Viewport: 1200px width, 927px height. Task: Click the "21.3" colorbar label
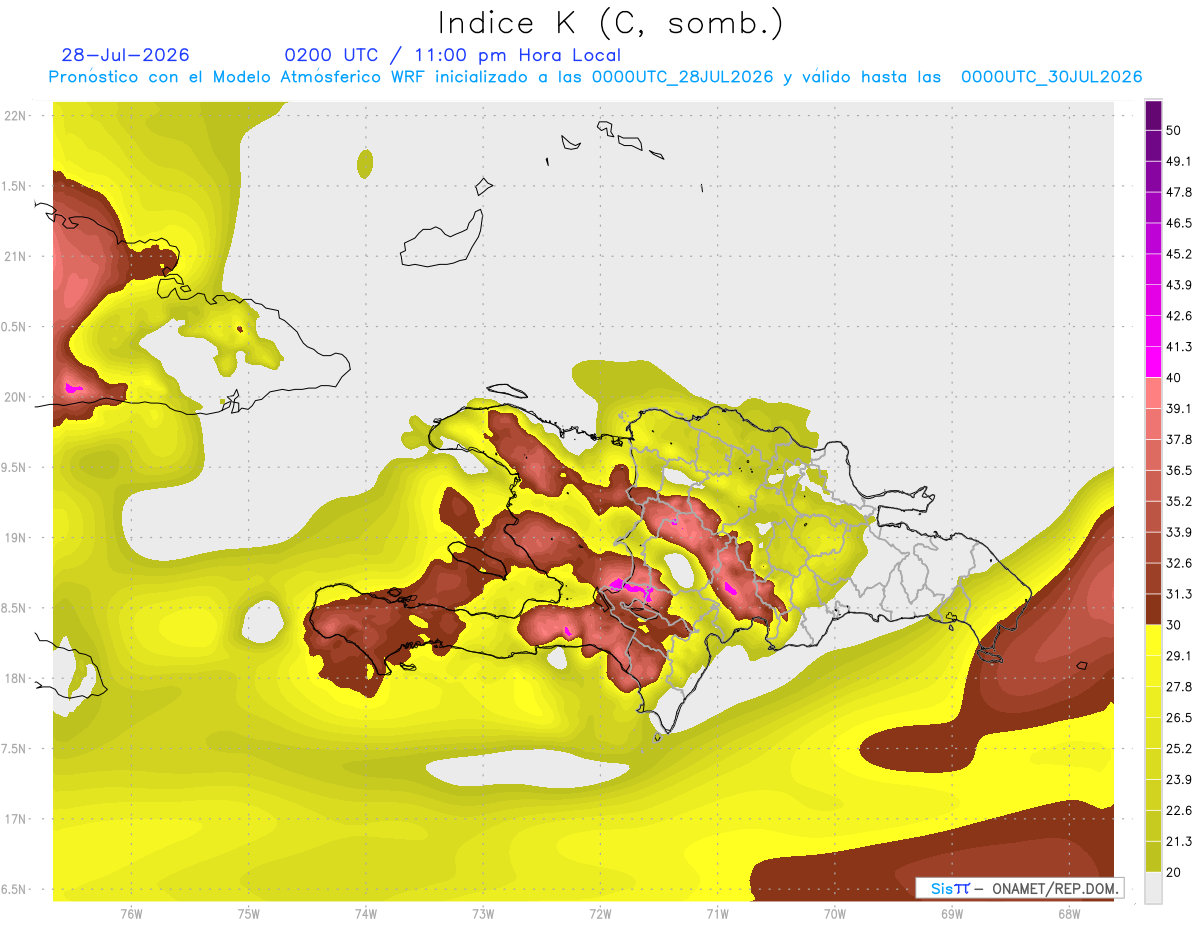pyautogui.click(x=1178, y=841)
